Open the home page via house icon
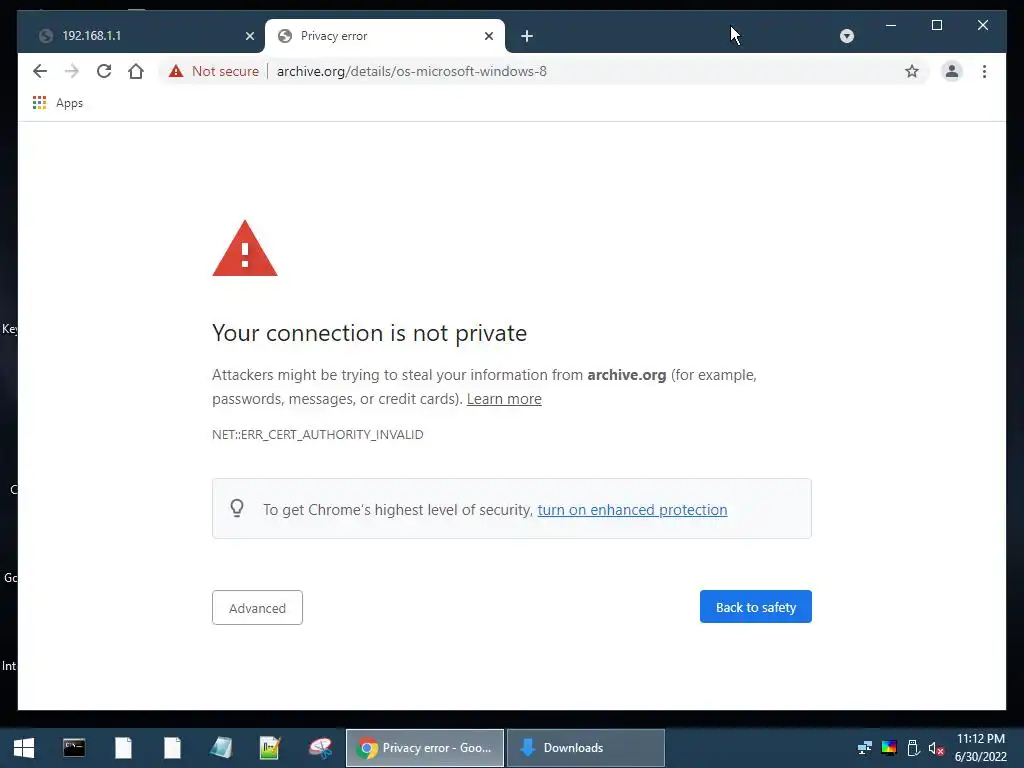The image size is (1024, 768). [x=136, y=71]
